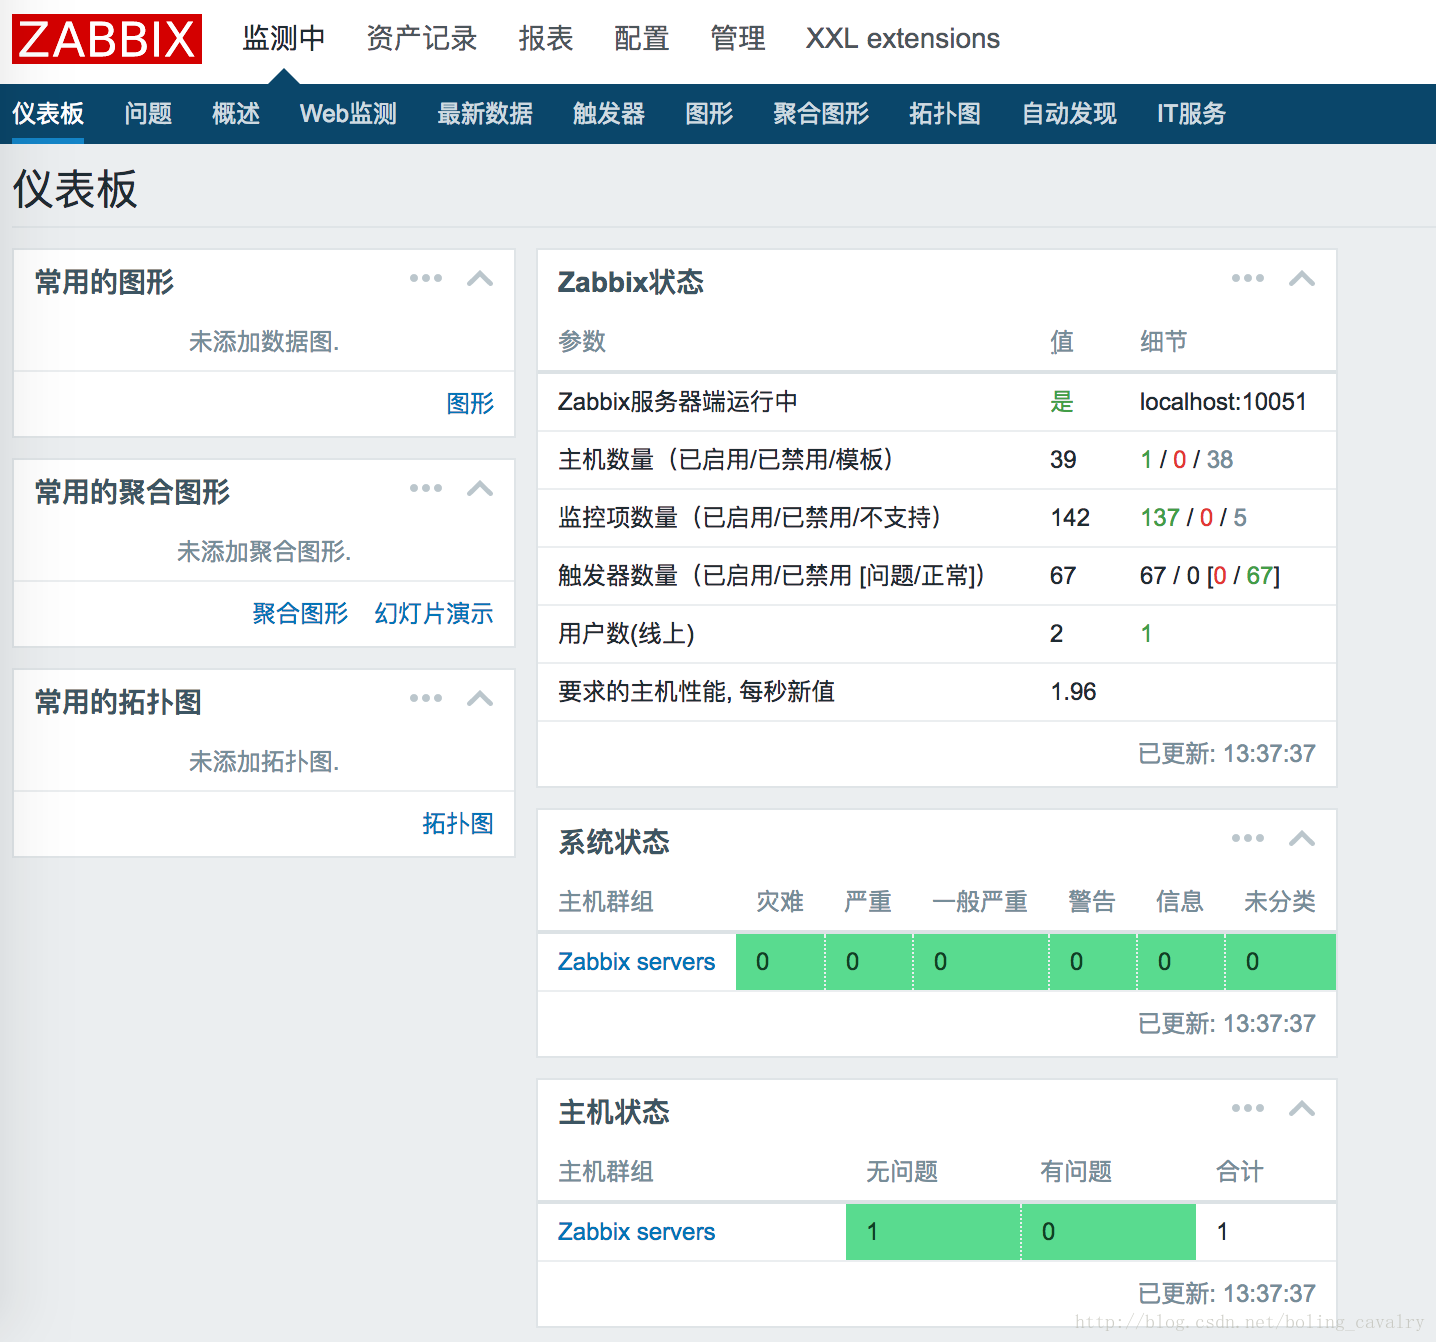Go to the 问题 submenu tab
The image size is (1436, 1342).
pyautogui.click(x=148, y=113)
